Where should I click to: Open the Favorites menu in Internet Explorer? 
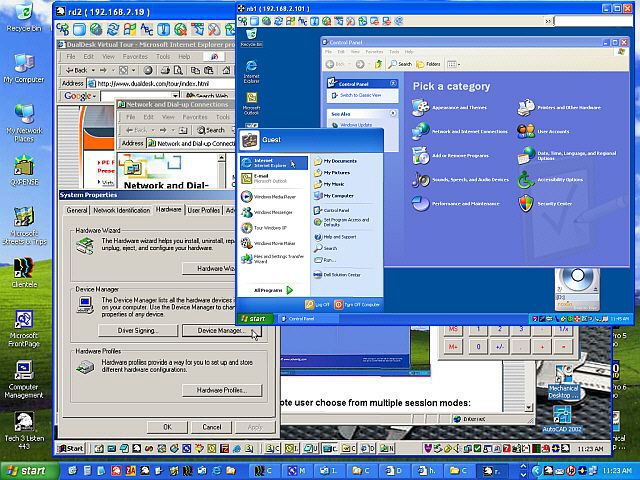click(x=133, y=57)
